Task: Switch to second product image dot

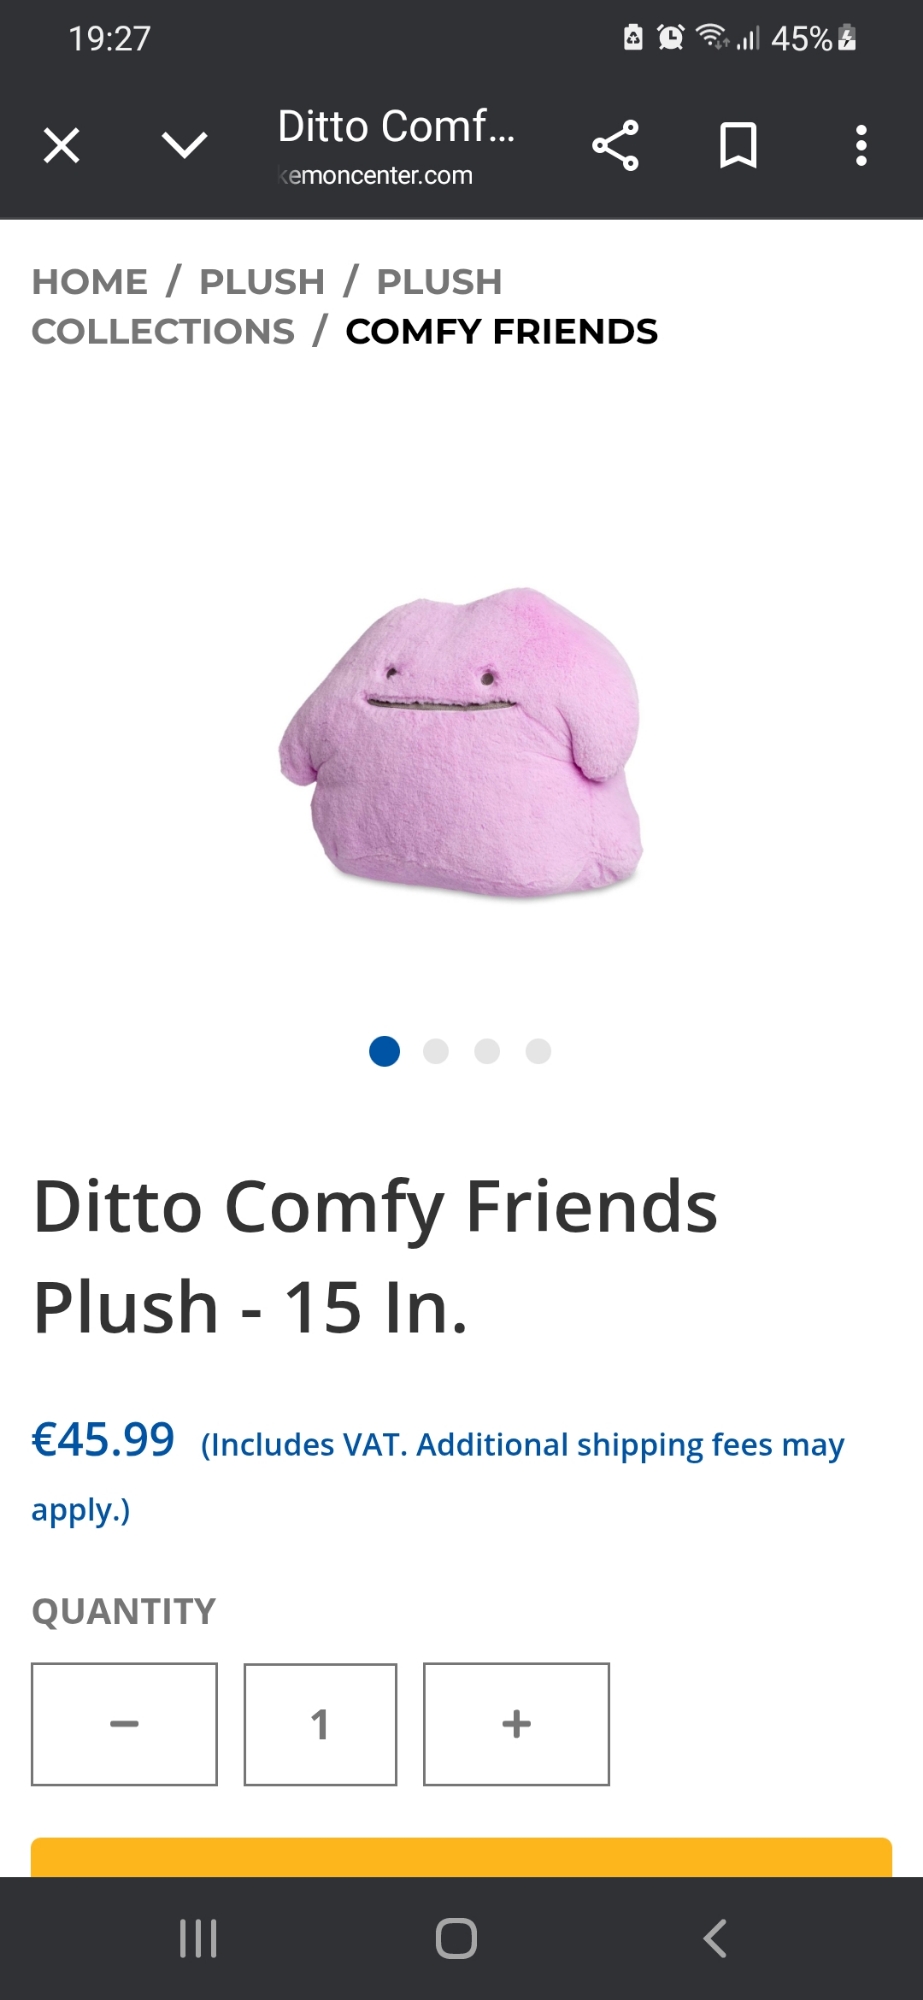Action: pyautogui.click(x=436, y=1051)
